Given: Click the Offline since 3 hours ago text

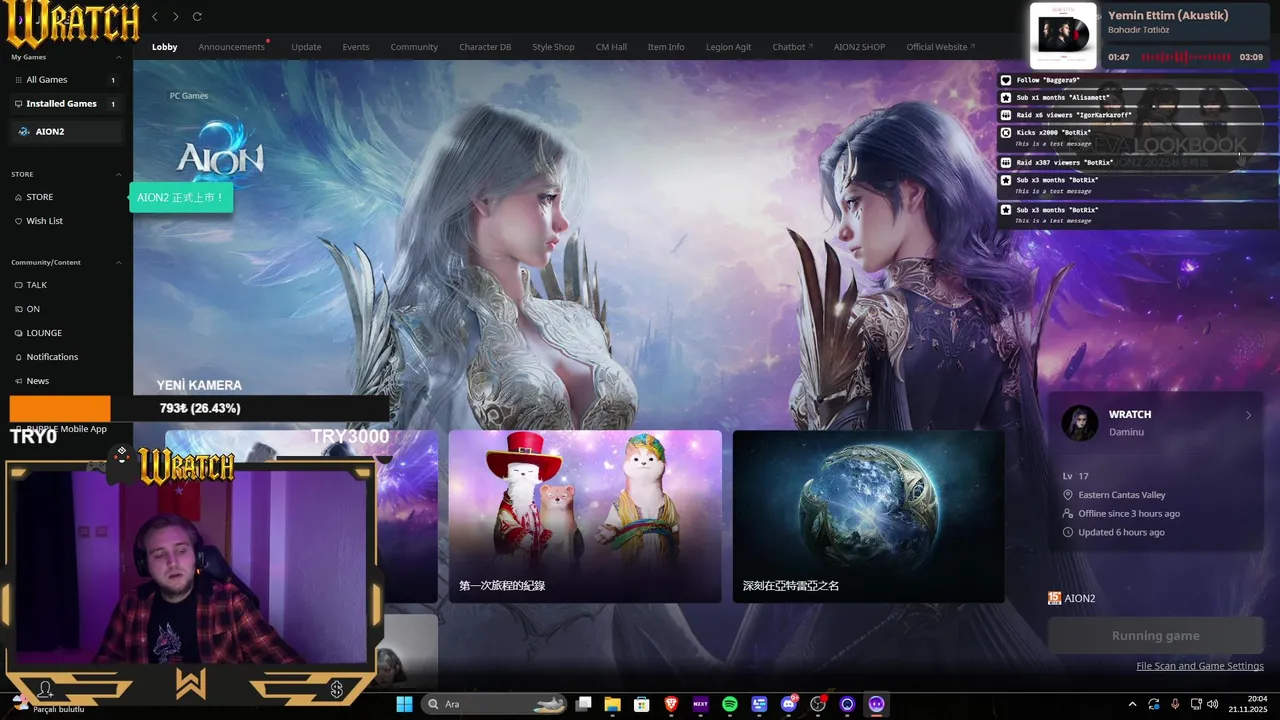Looking at the screenshot, I should [x=1129, y=513].
